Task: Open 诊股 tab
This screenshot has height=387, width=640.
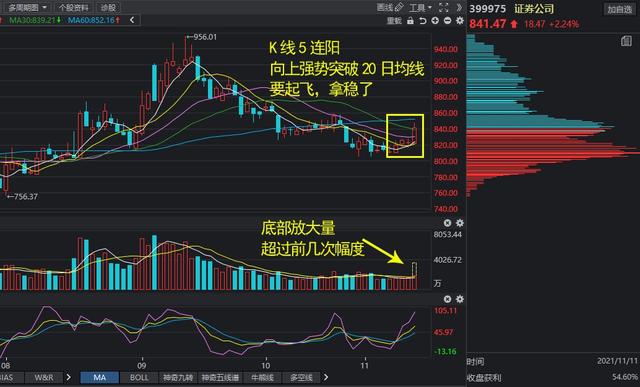Action: point(108,7)
